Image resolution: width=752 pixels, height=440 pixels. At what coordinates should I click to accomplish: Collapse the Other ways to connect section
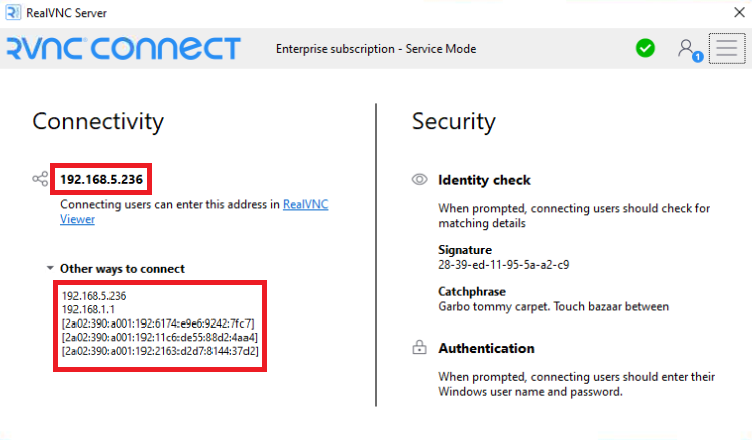pyautogui.click(x=50, y=268)
